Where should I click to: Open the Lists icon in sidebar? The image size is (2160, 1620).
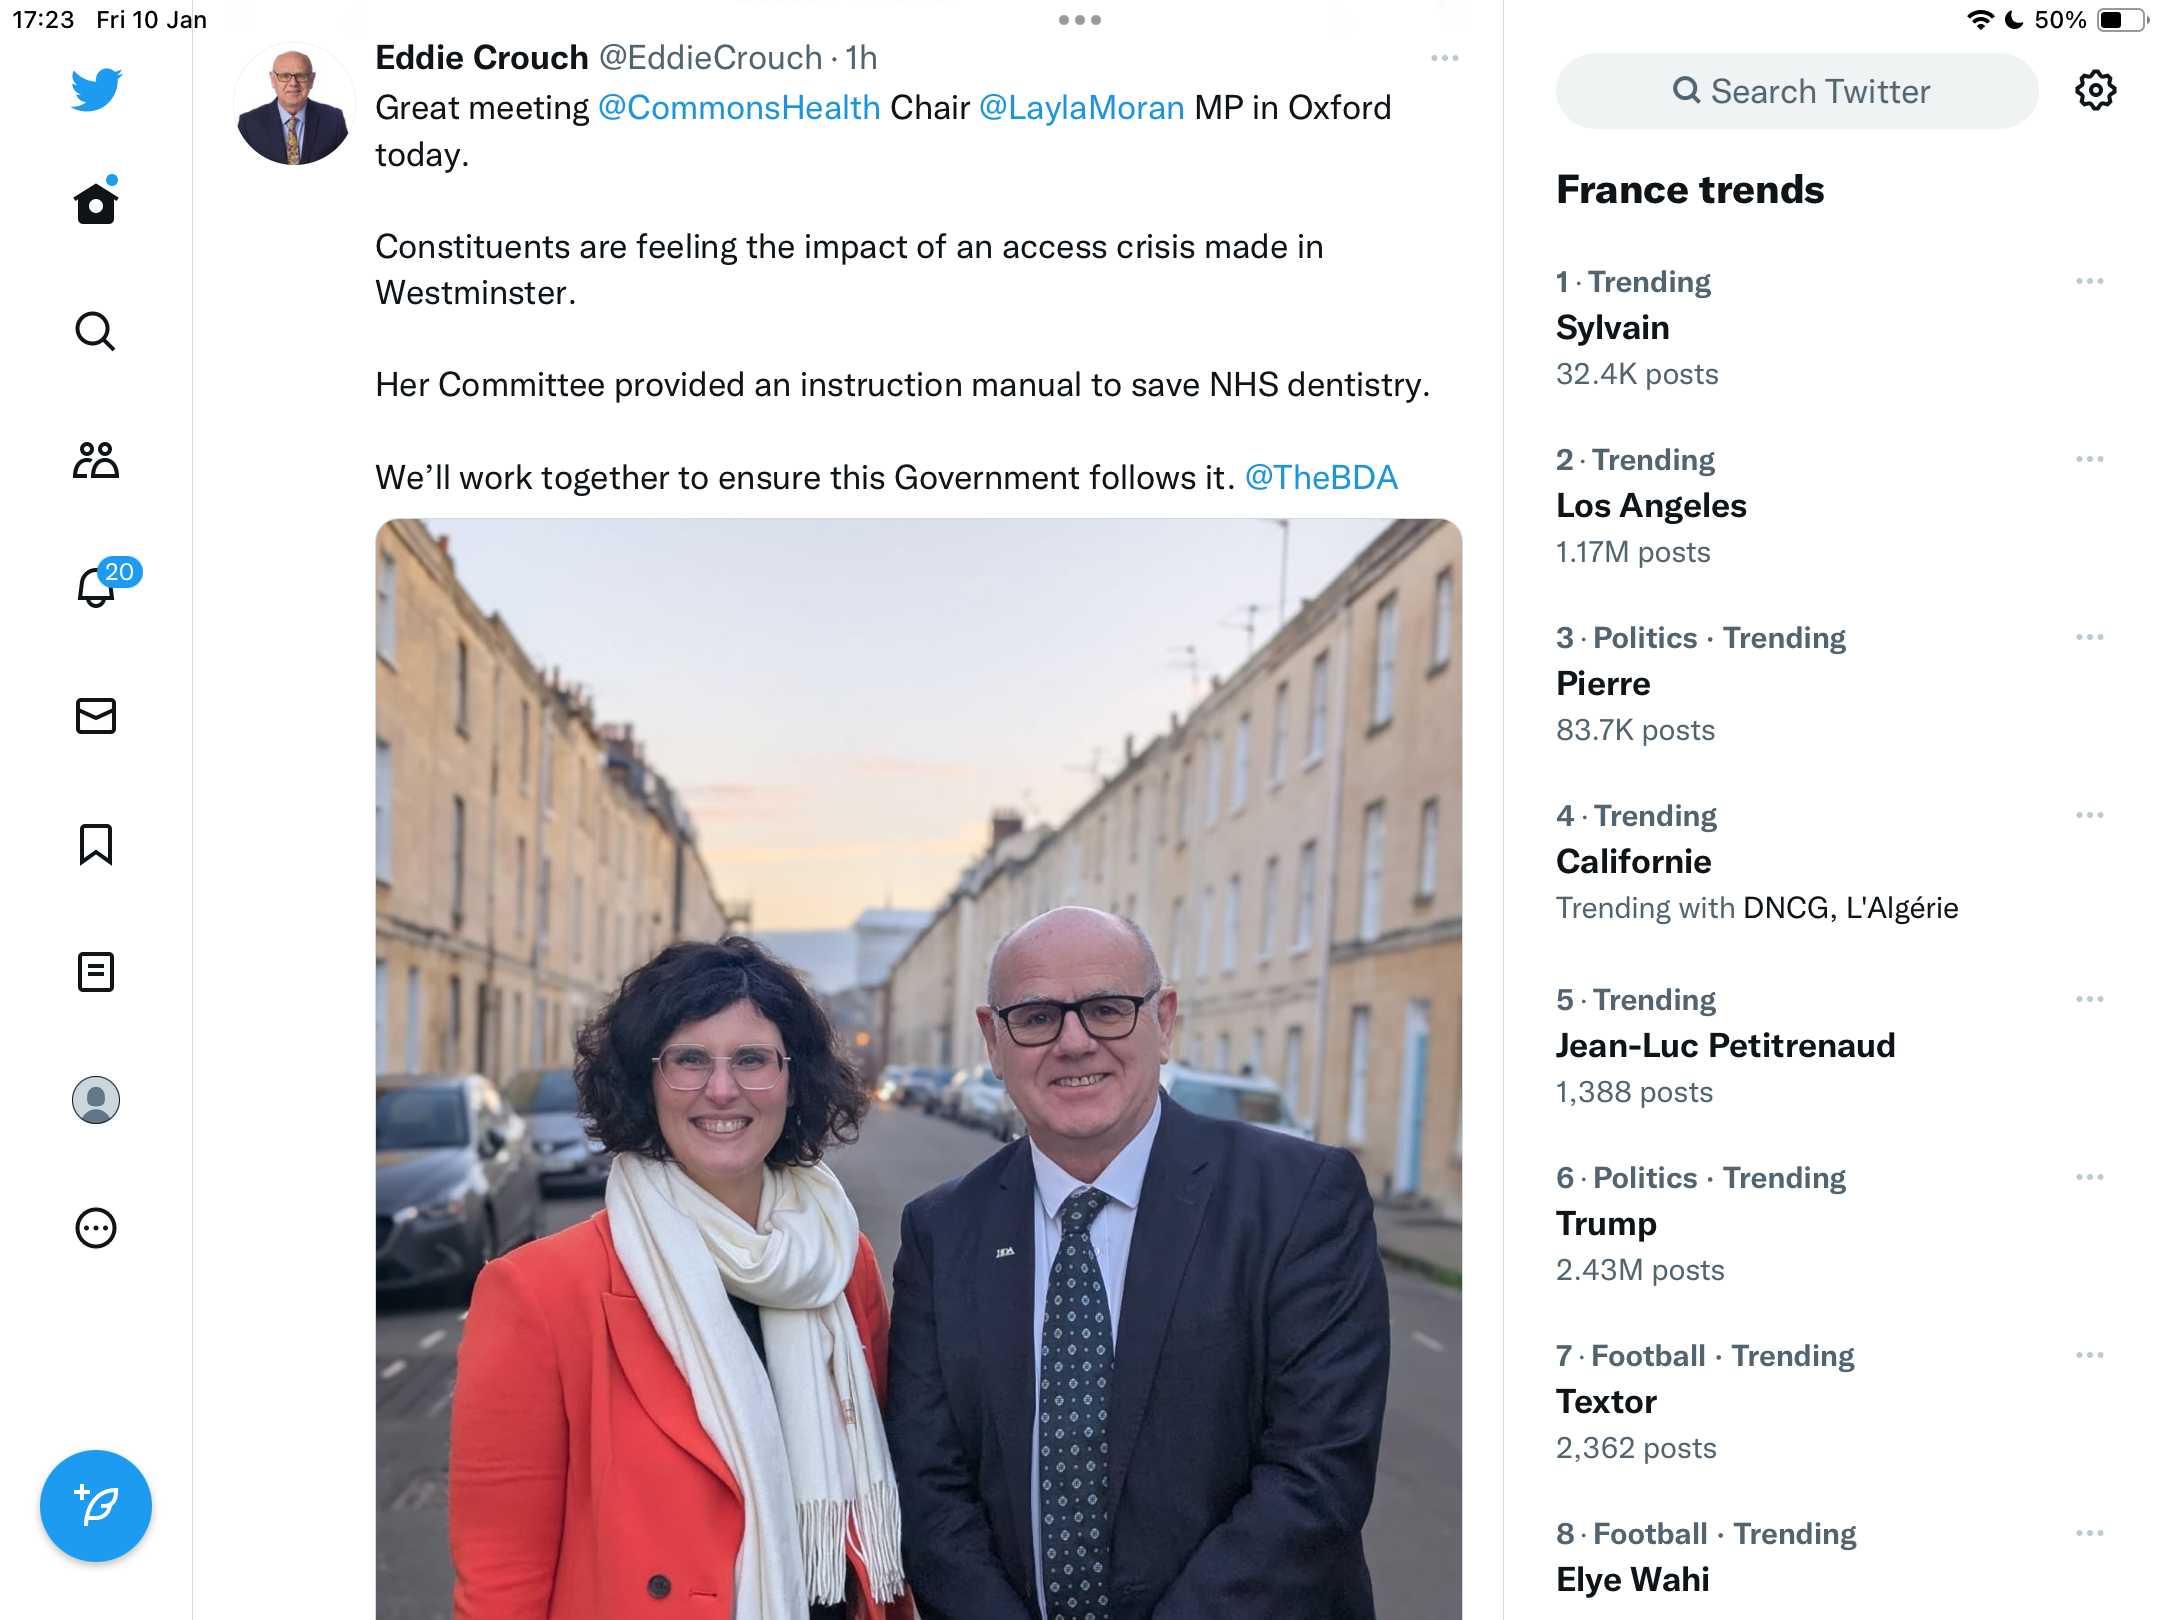click(96, 972)
